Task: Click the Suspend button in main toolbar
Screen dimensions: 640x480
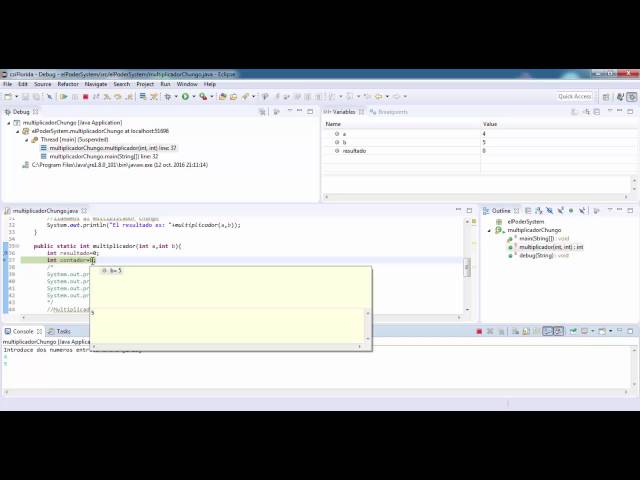Action: pos(75,97)
